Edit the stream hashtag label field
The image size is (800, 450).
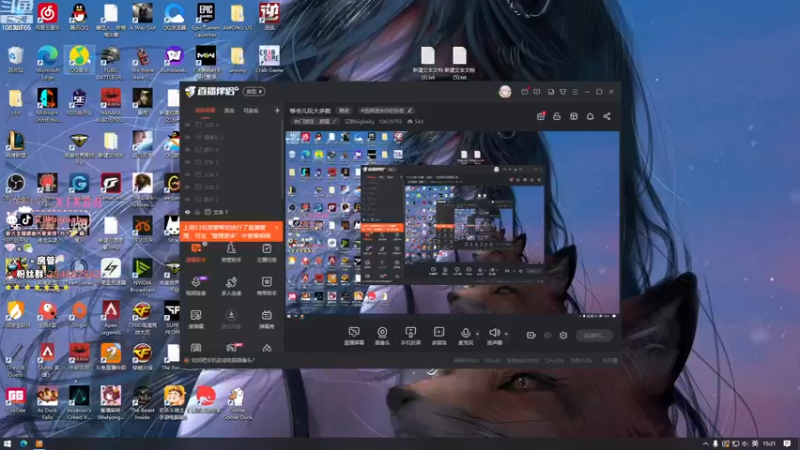[386, 110]
